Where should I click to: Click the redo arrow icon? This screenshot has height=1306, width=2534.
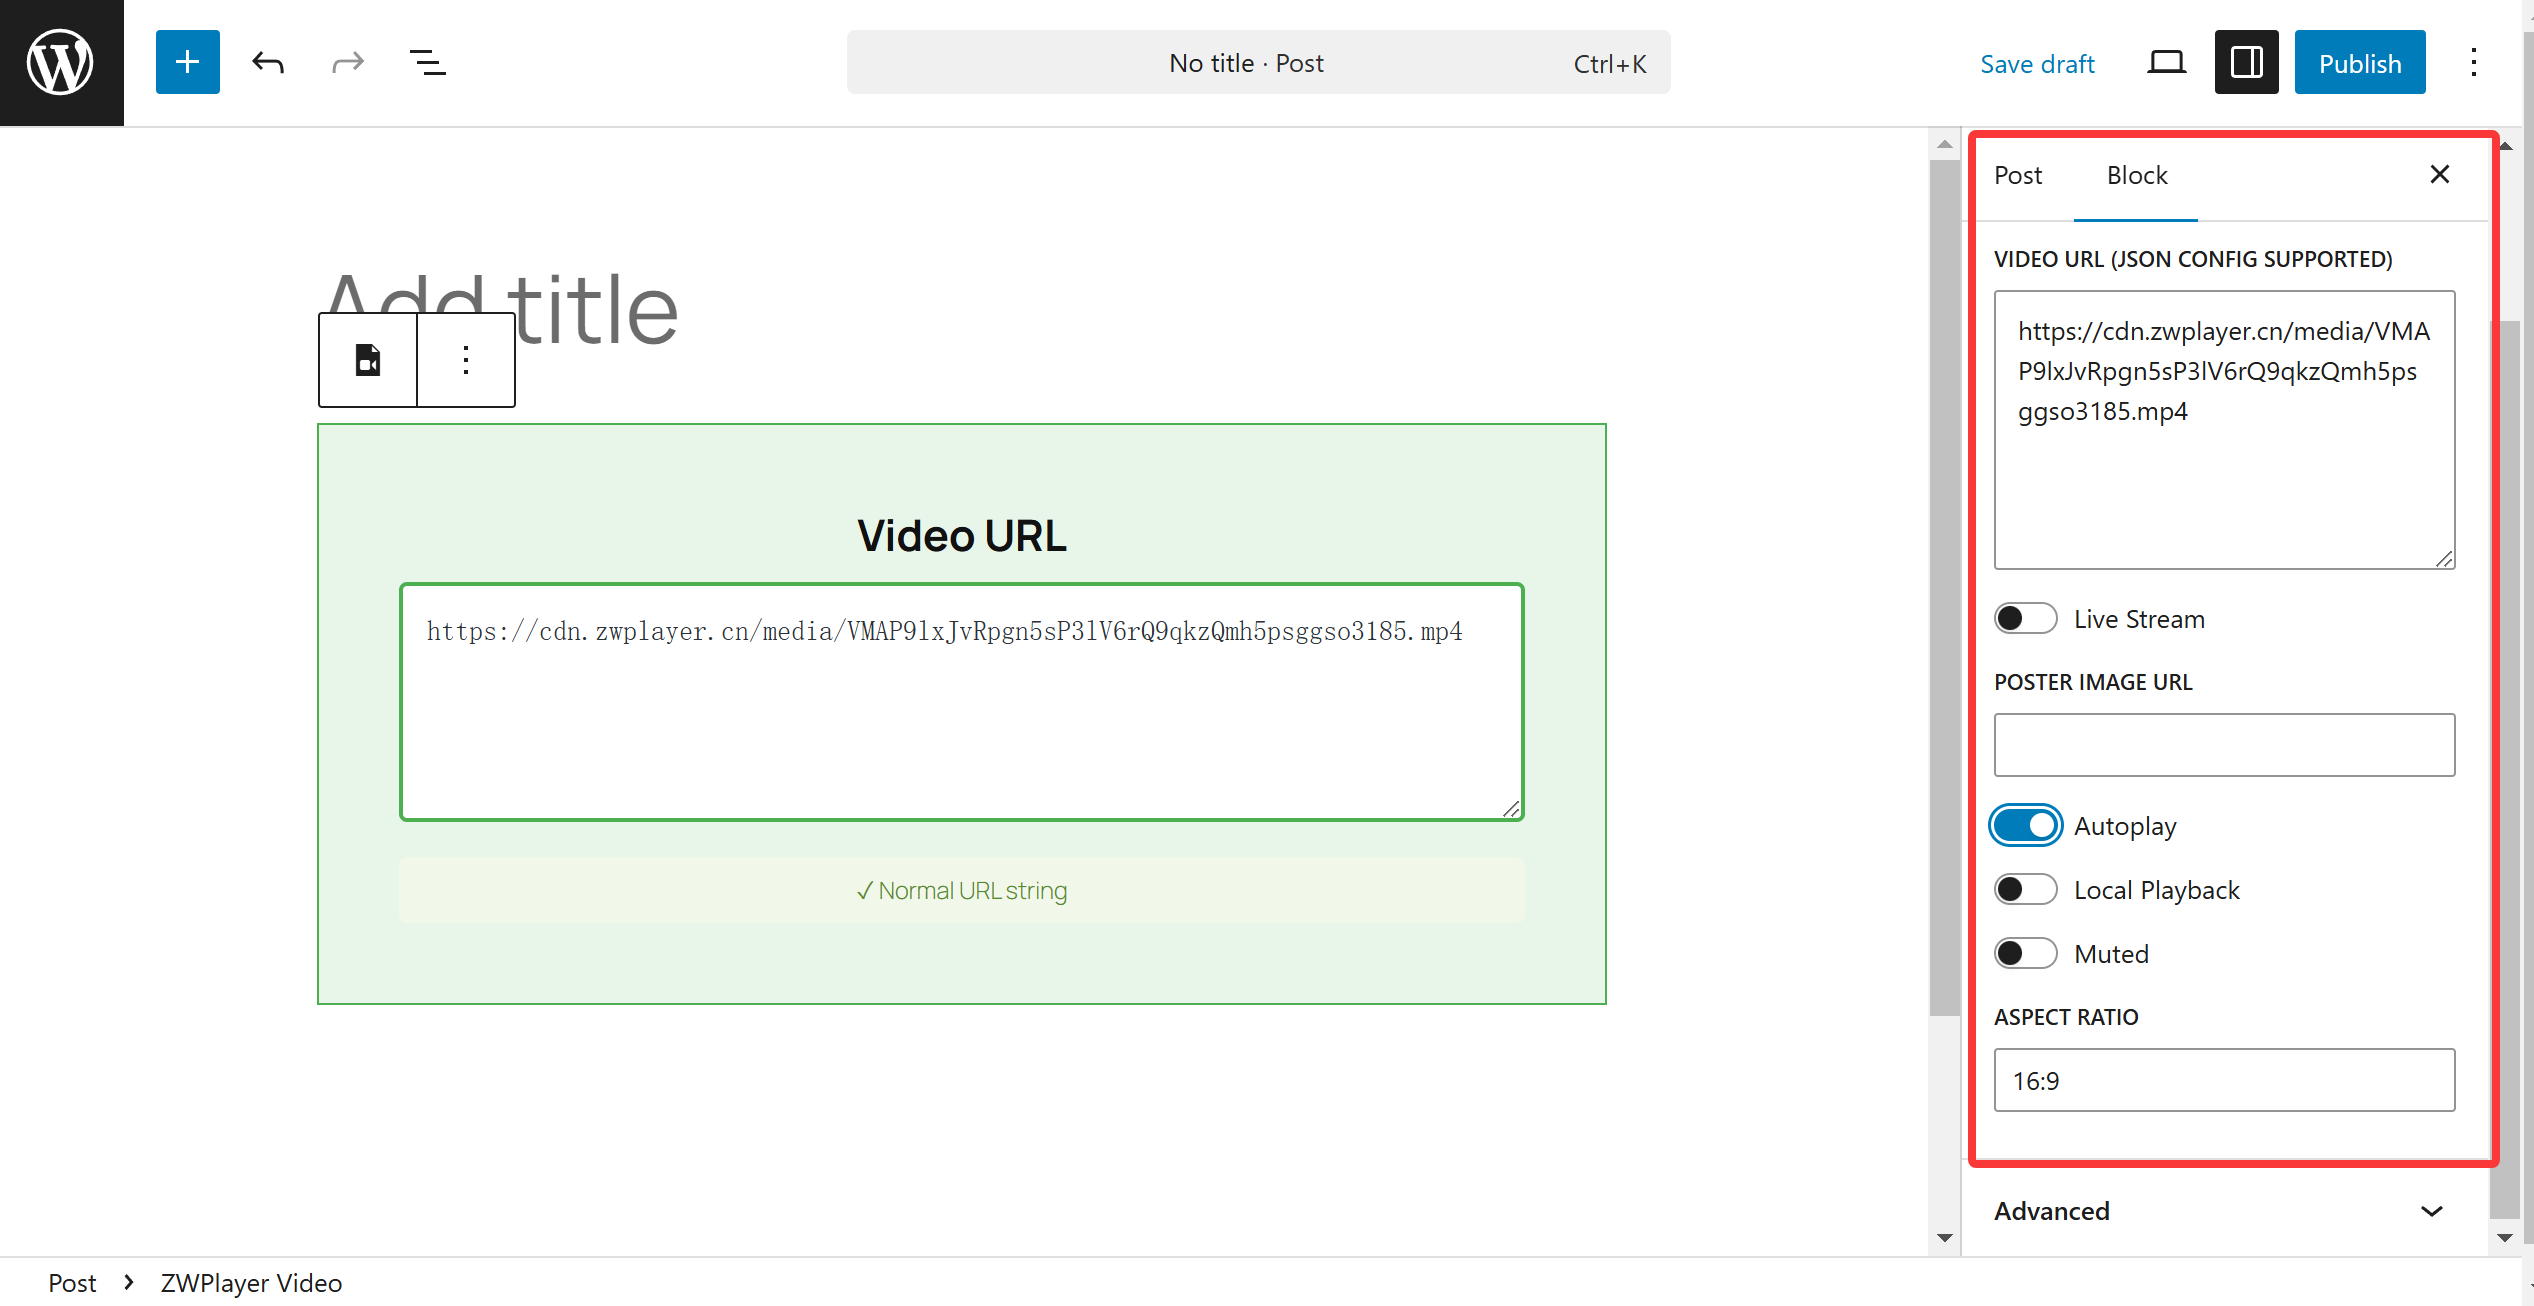pyautogui.click(x=347, y=63)
